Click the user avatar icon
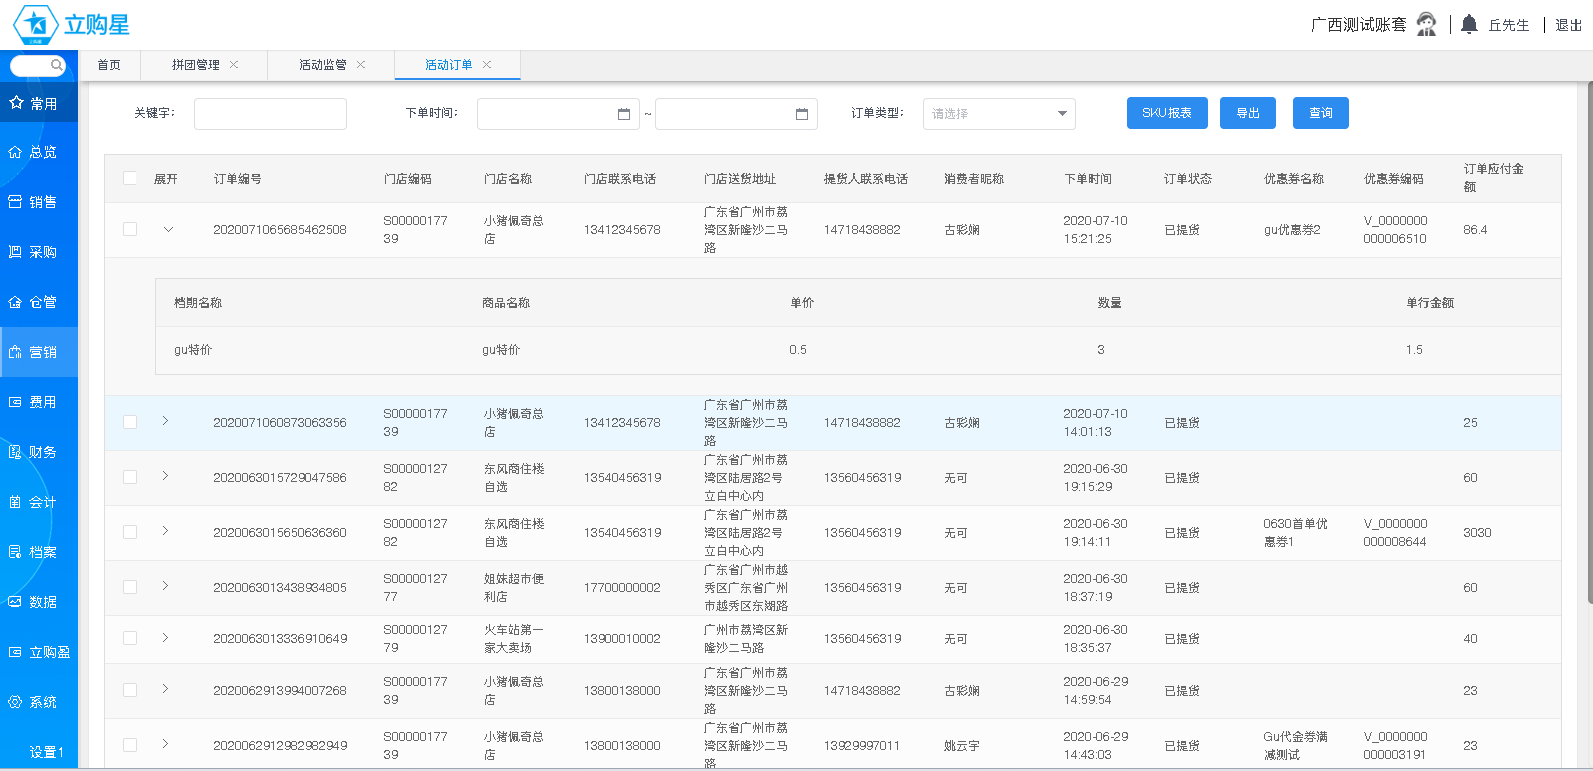 click(x=1427, y=24)
